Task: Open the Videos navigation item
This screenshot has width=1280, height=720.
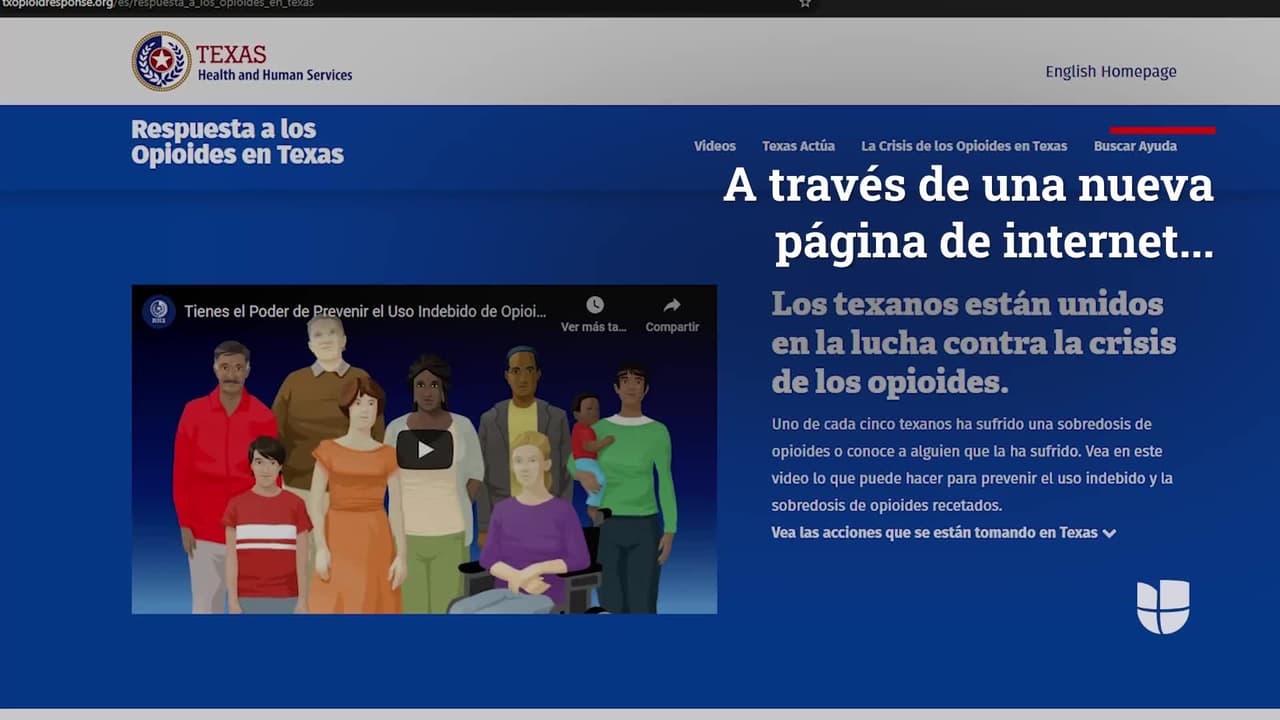Action: click(x=714, y=146)
